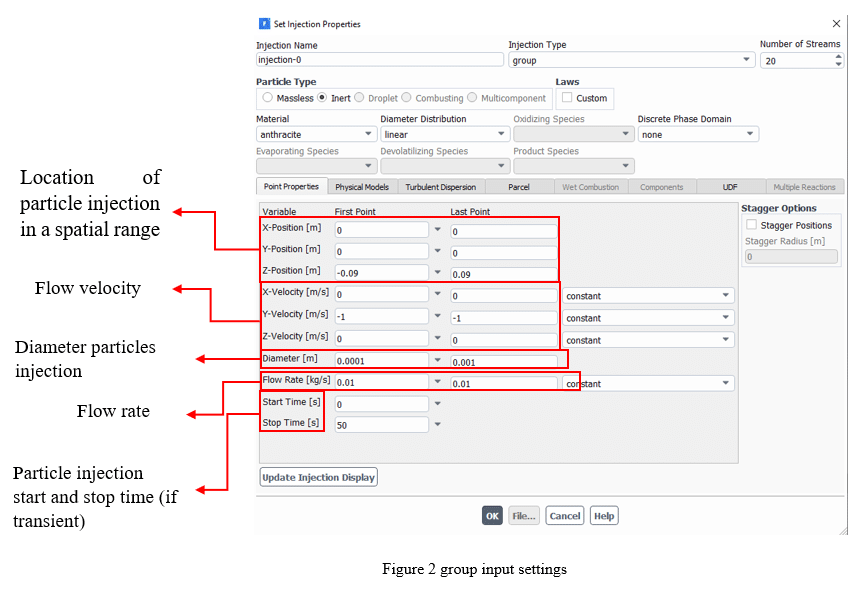Open the Help button
The image size is (862, 601).
click(603, 516)
